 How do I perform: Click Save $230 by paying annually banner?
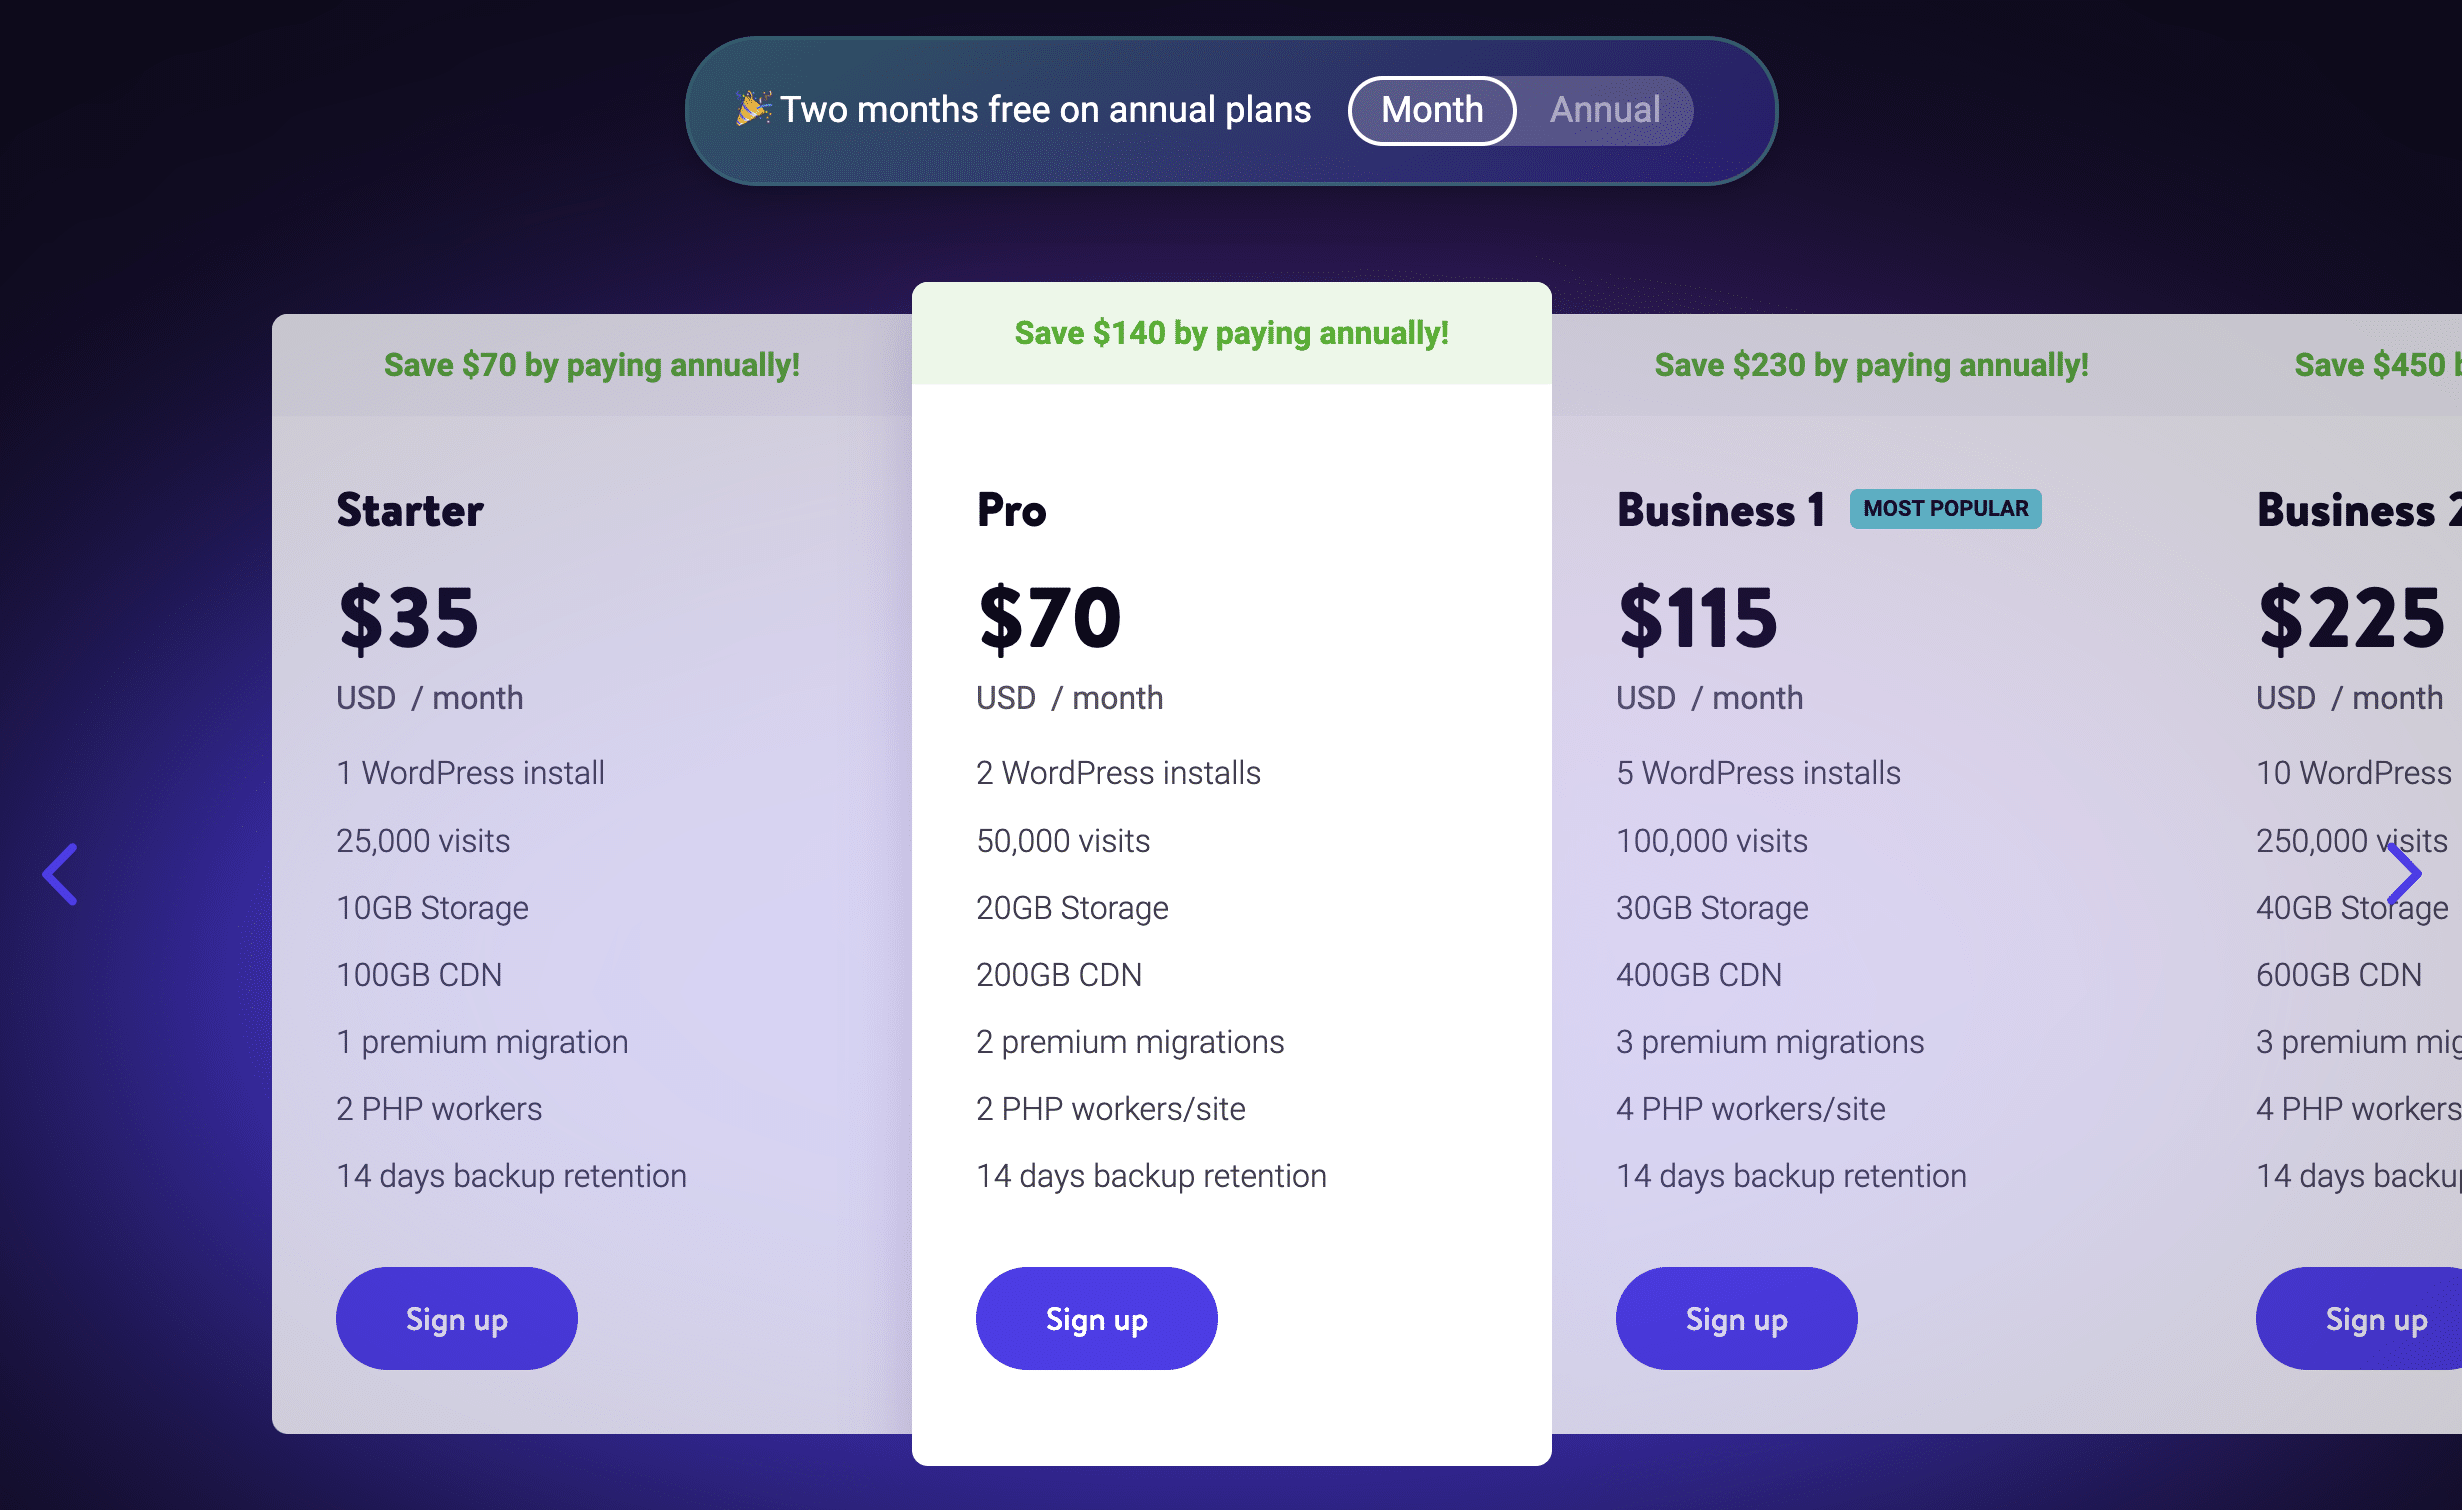pos(1872,365)
